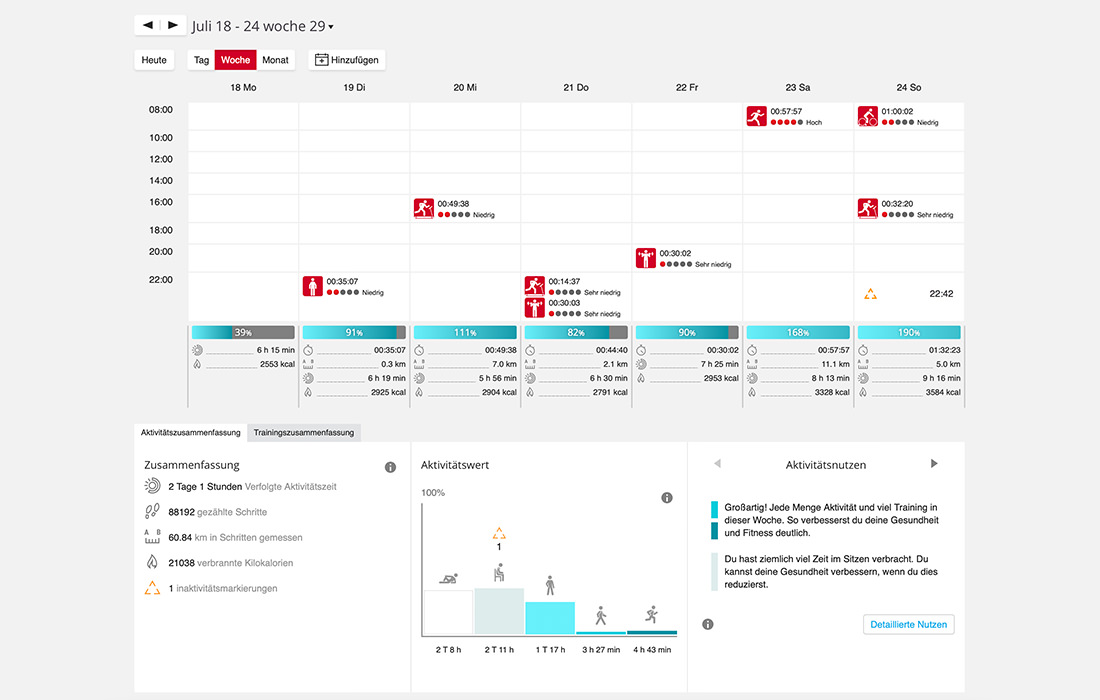
Task: Open info icon beside Detaillierte Nutzen
Action: tap(708, 624)
